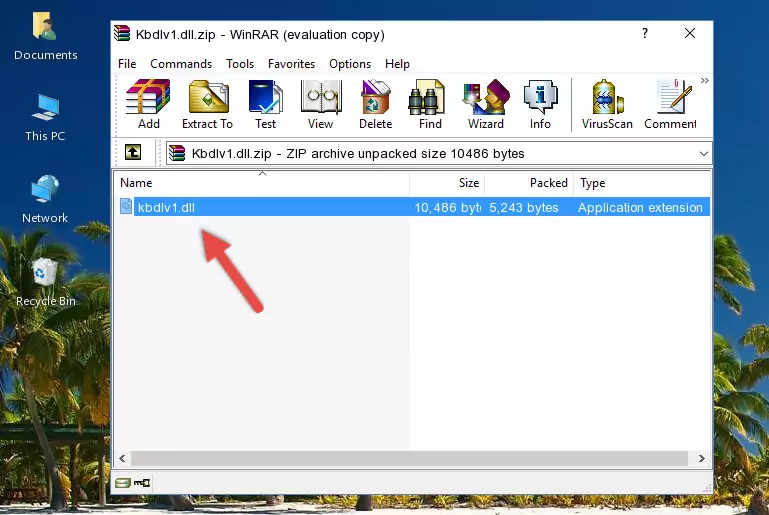Screen dimensions: 769x515
Task: Click the horizontal scrollbar track
Action: point(410,458)
